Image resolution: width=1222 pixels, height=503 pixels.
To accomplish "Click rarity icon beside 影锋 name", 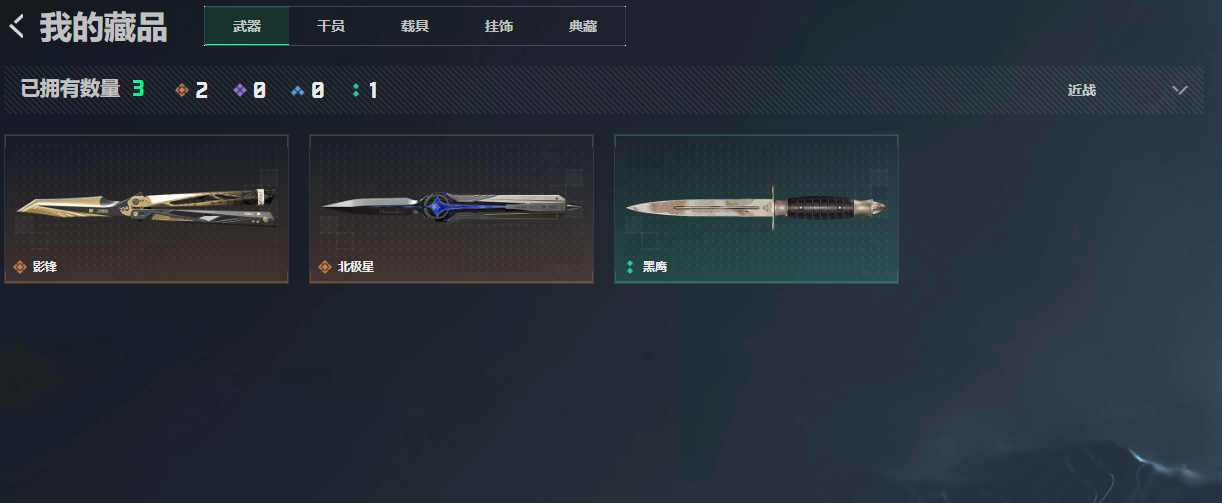I will tap(19, 267).
